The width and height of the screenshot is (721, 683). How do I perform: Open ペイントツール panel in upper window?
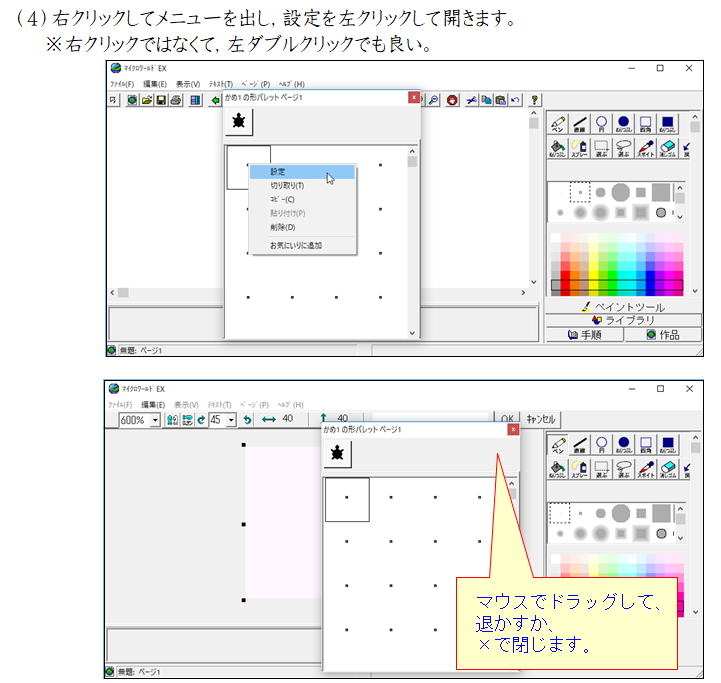(x=624, y=307)
